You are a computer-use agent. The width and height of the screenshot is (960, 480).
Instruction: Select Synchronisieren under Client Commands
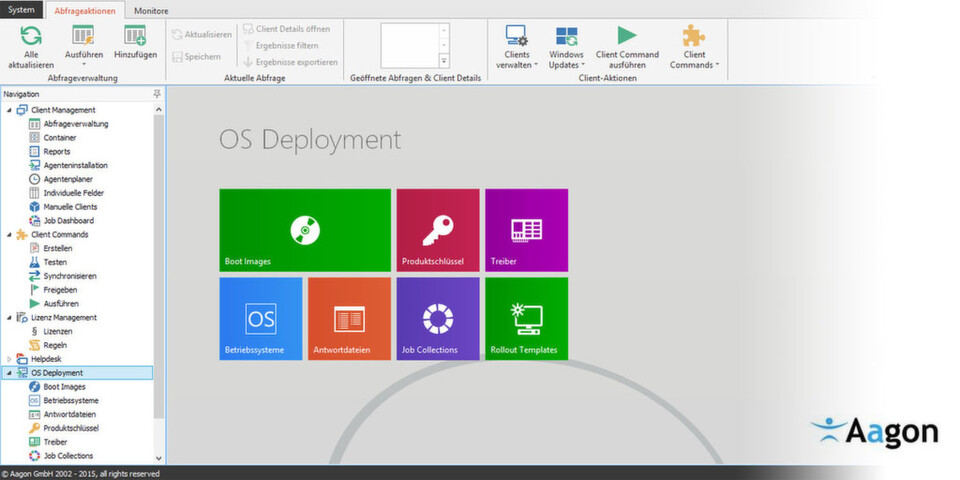pyautogui.click(x=70, y=276)
